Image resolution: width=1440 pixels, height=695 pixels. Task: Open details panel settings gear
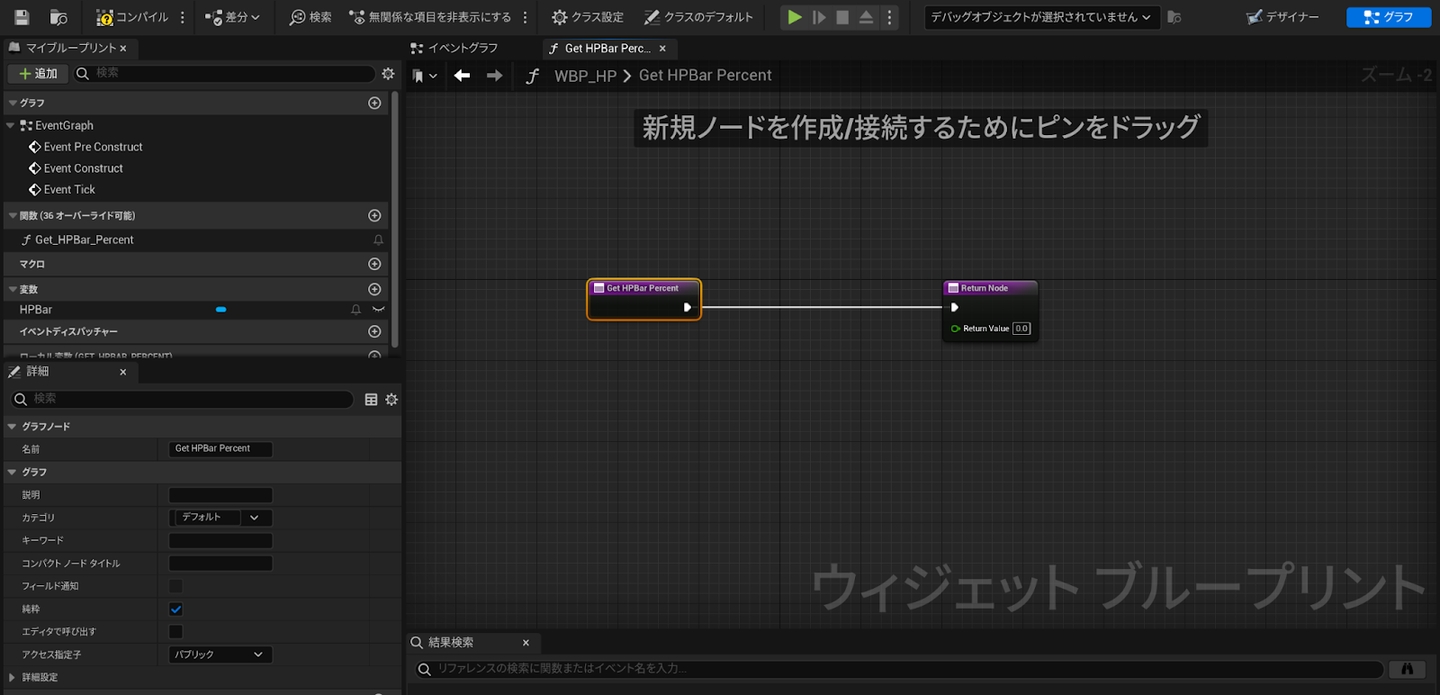(391, 399)
